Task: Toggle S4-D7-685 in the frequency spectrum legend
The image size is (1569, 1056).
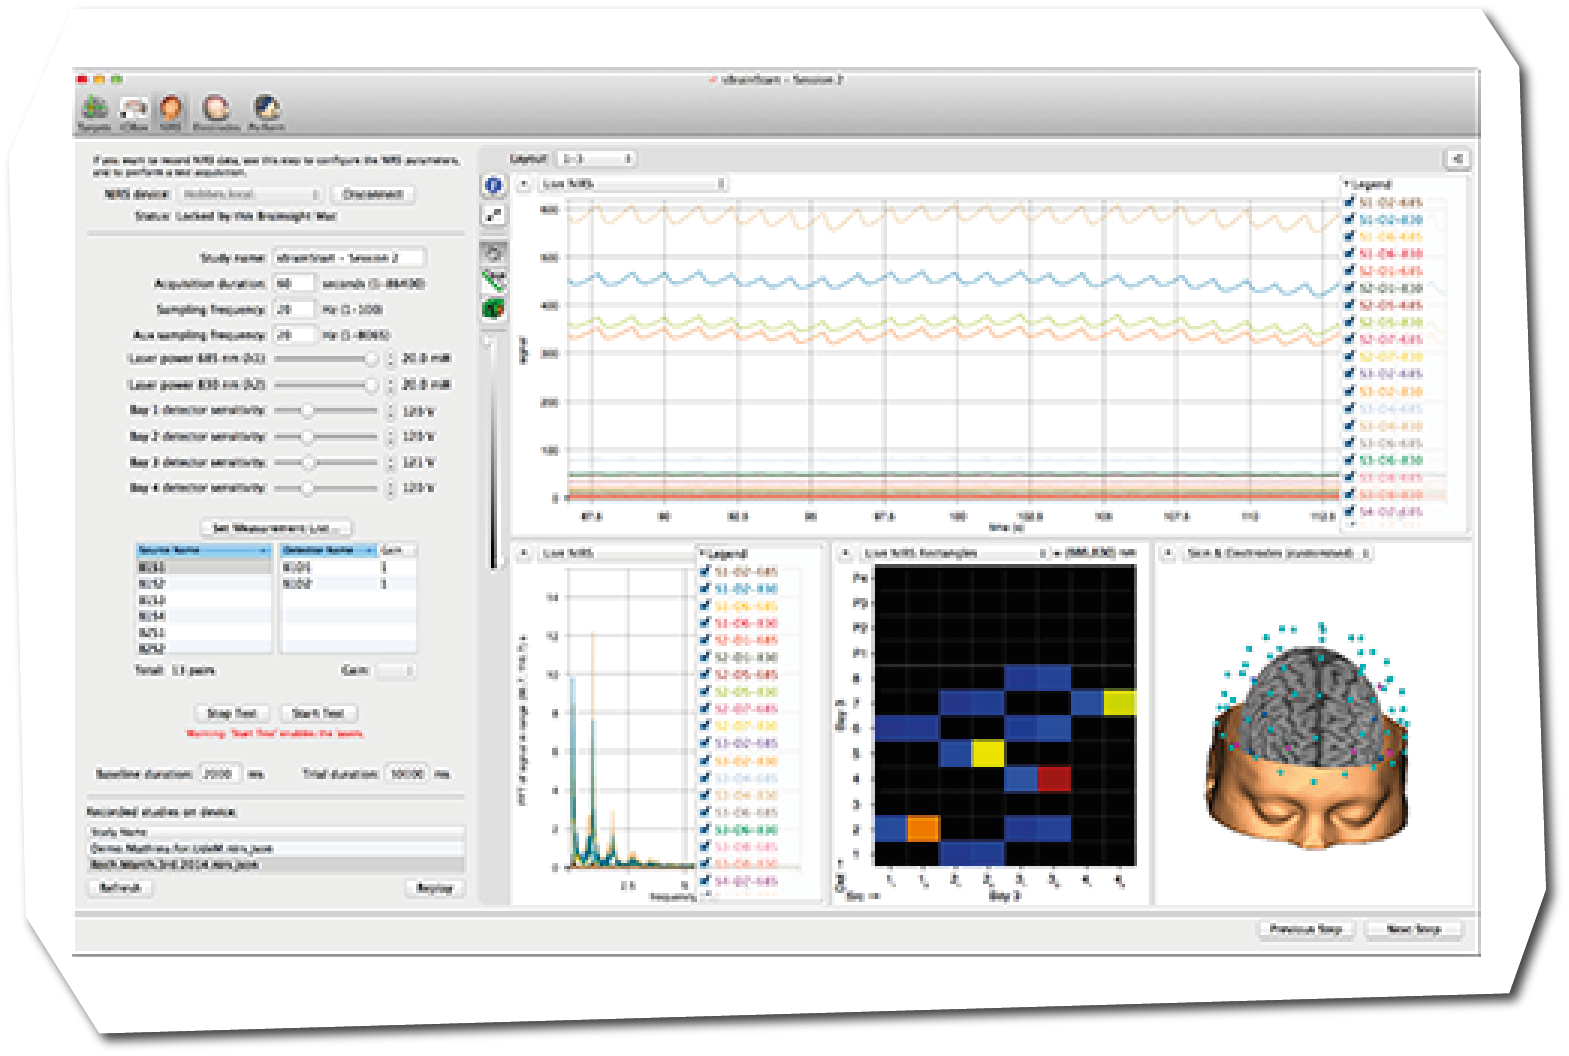Action: (705, 881)
